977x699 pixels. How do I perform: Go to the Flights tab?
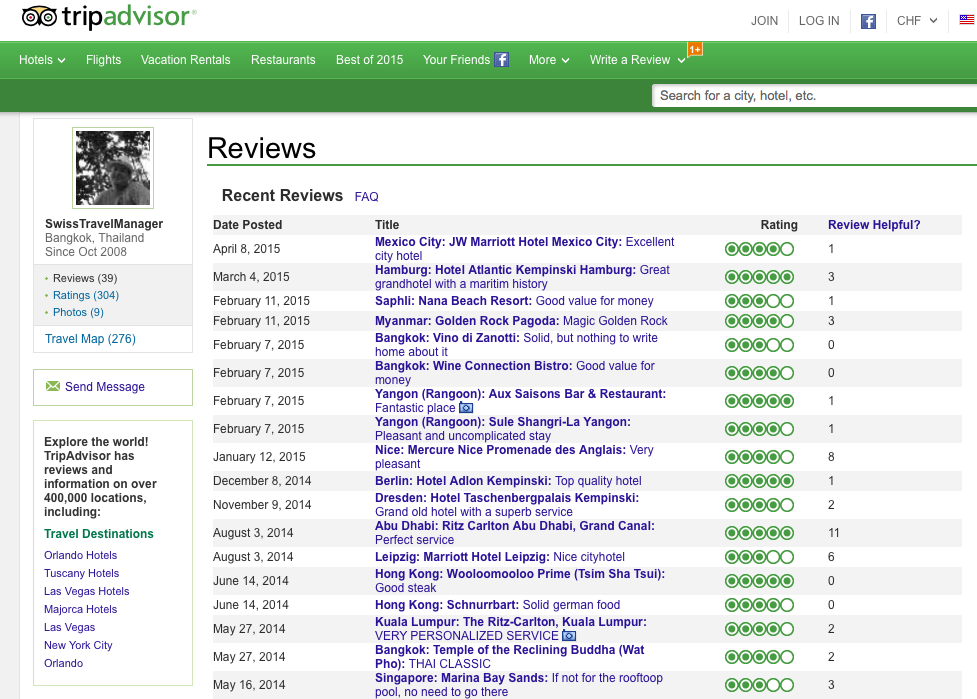point(103,60)
